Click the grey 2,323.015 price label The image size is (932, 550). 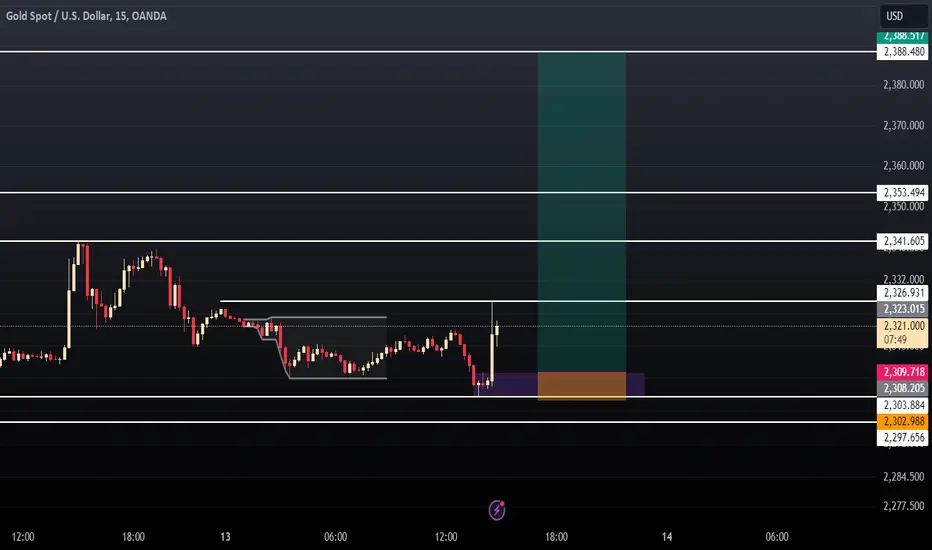[x=902, y=309]
